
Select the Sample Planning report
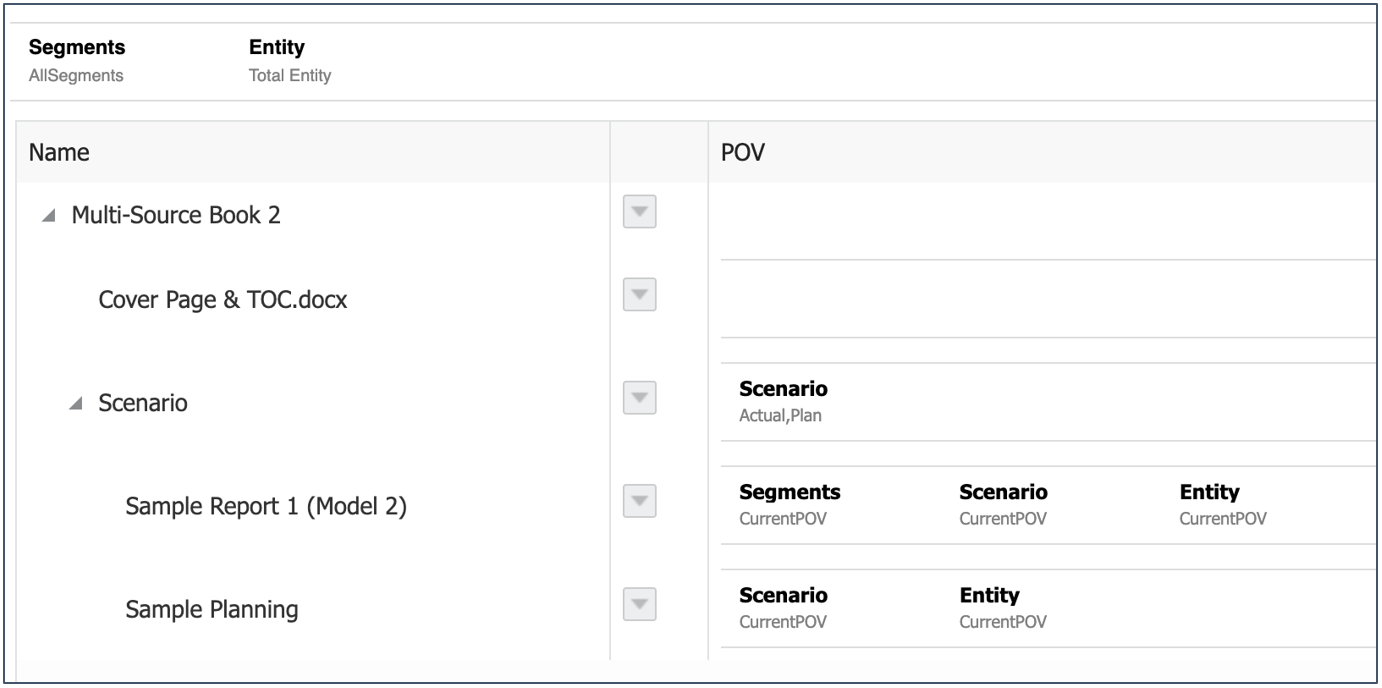tap(212, 610)
